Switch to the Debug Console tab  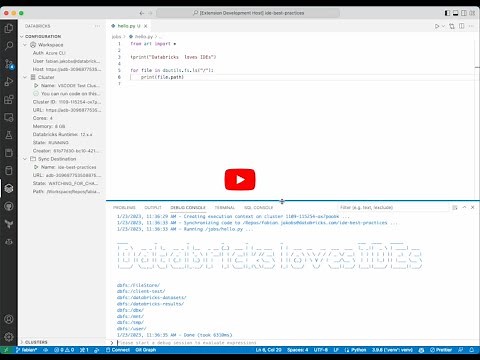[188, 207]
